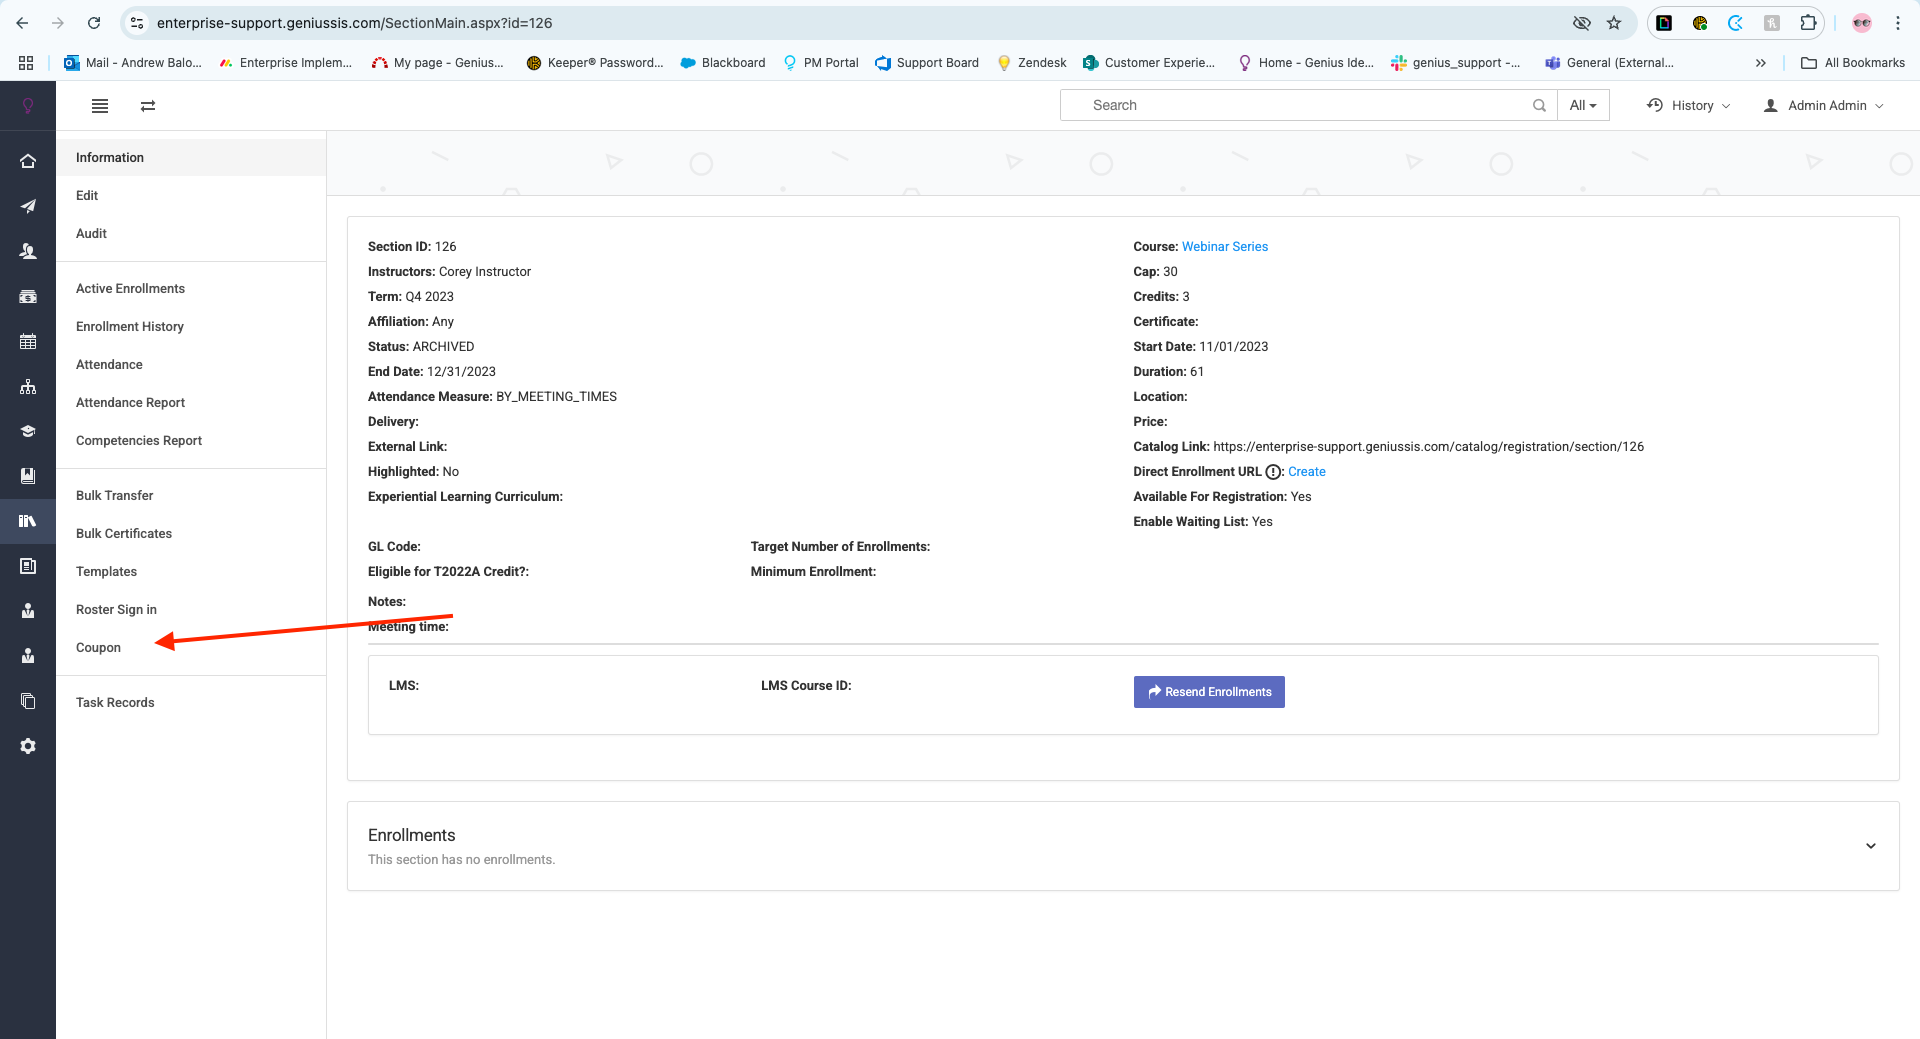Viewport: 1920px width, 1039px height.
Task: Show more bookmarks with double chevron
Action: click(x=1761, y=62)
